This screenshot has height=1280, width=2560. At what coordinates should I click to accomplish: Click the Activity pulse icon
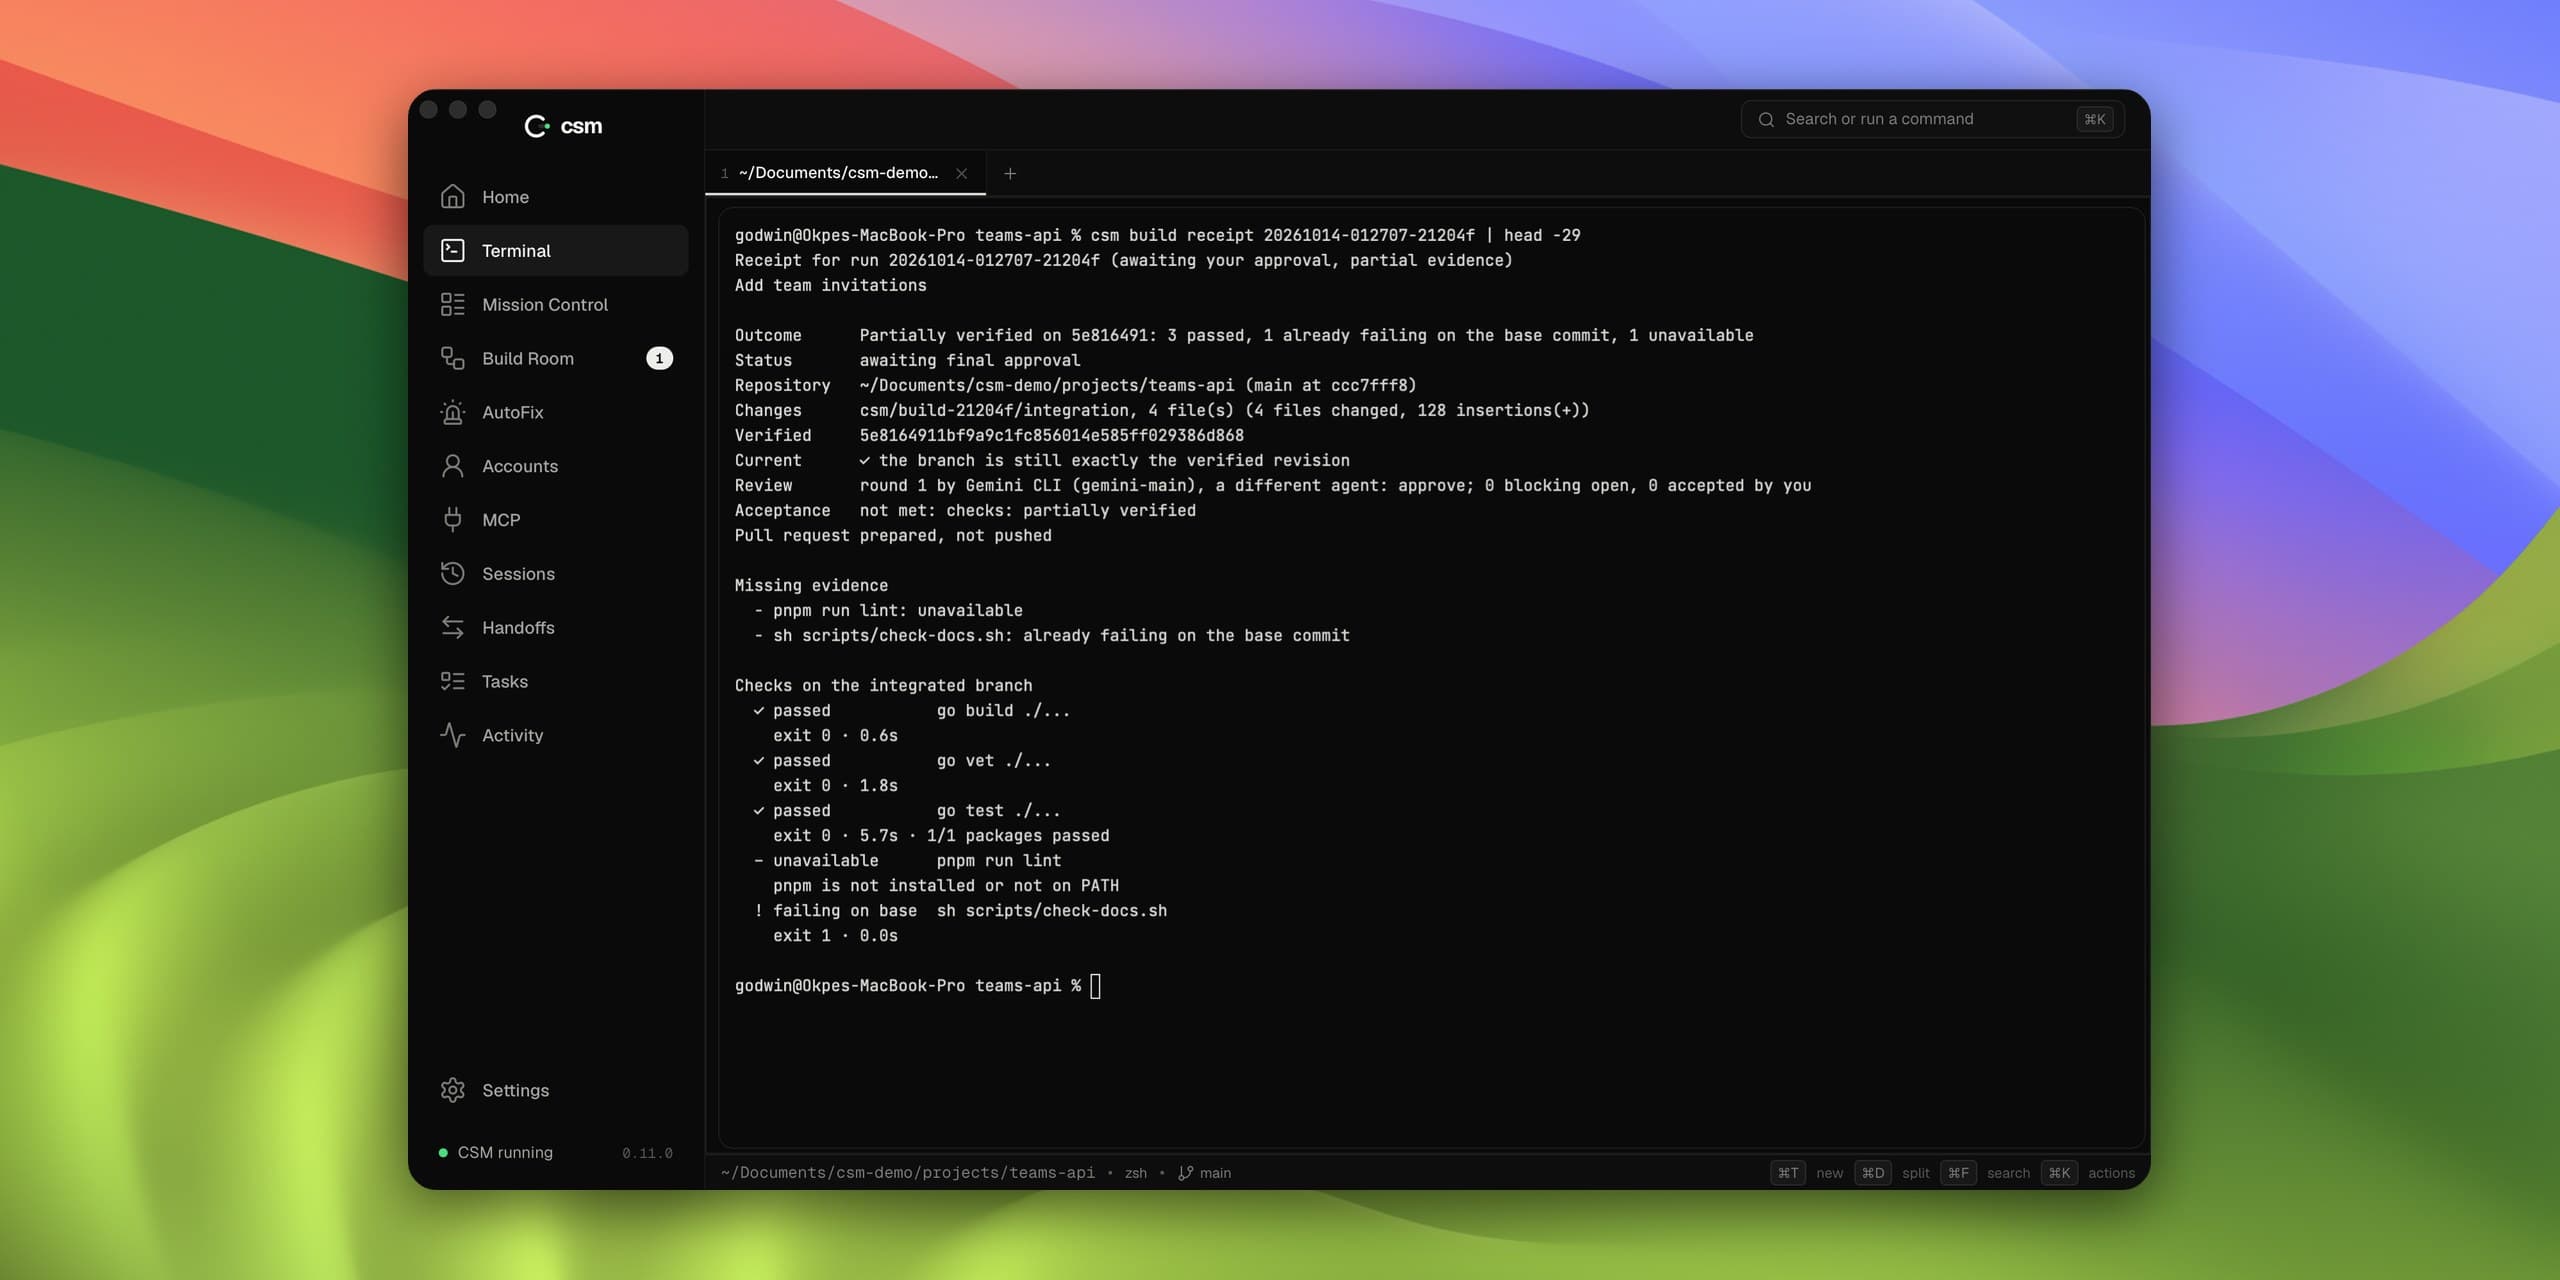(452, 735)
